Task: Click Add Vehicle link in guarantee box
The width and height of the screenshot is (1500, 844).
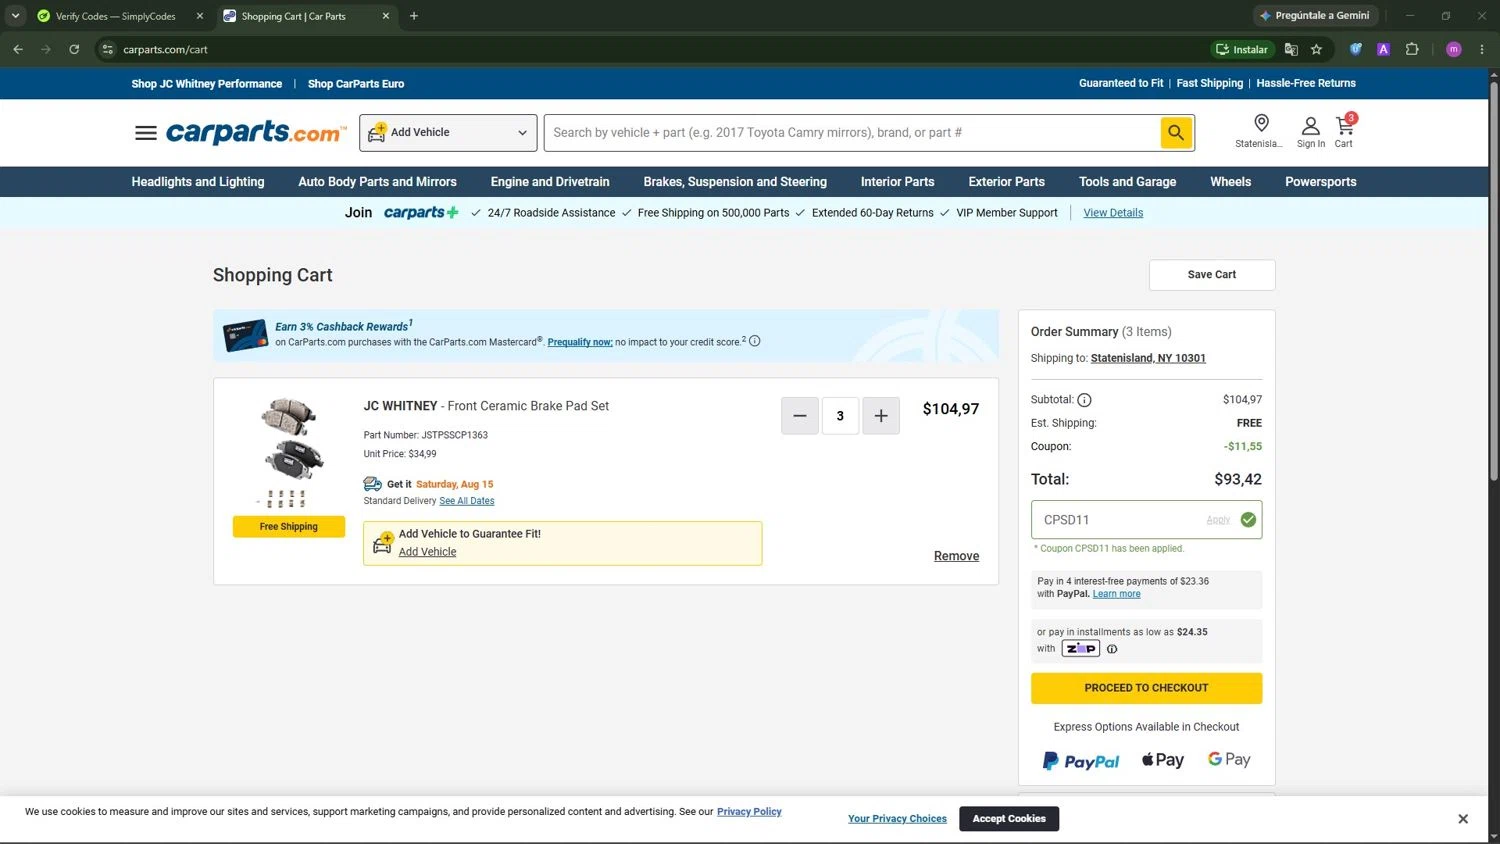Action: [x=427, y=552]
